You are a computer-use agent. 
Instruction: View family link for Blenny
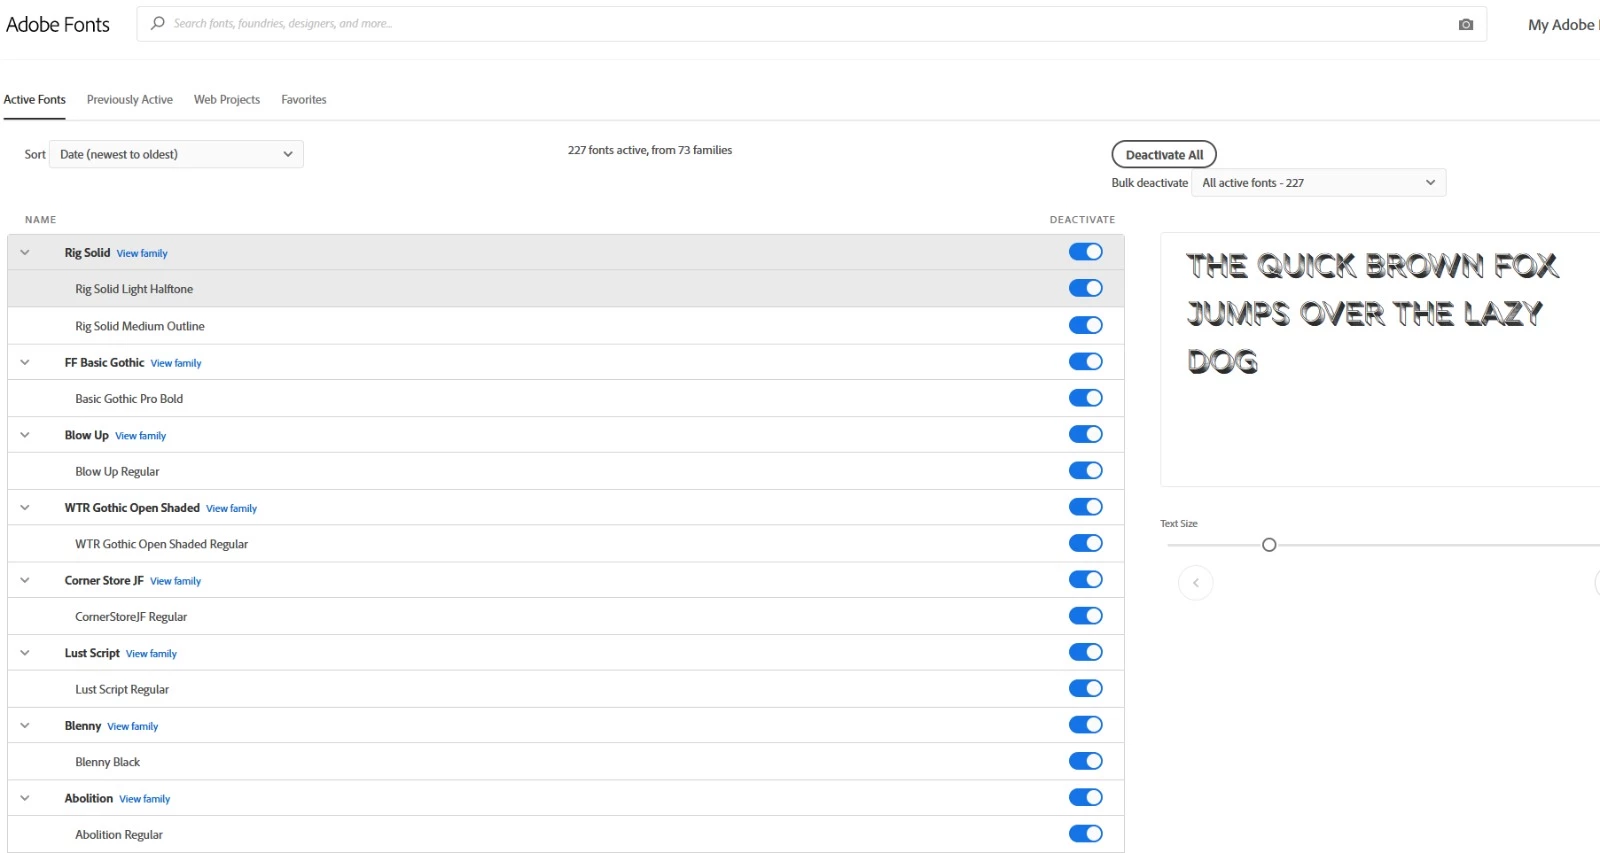[133, 727]
